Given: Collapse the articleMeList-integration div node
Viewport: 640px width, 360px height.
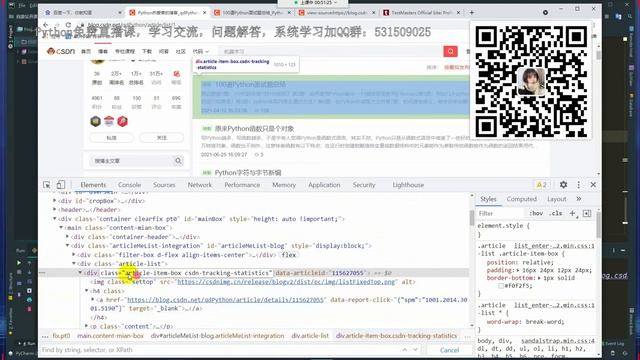Looking at the screenshot, I should pos(67,246).
